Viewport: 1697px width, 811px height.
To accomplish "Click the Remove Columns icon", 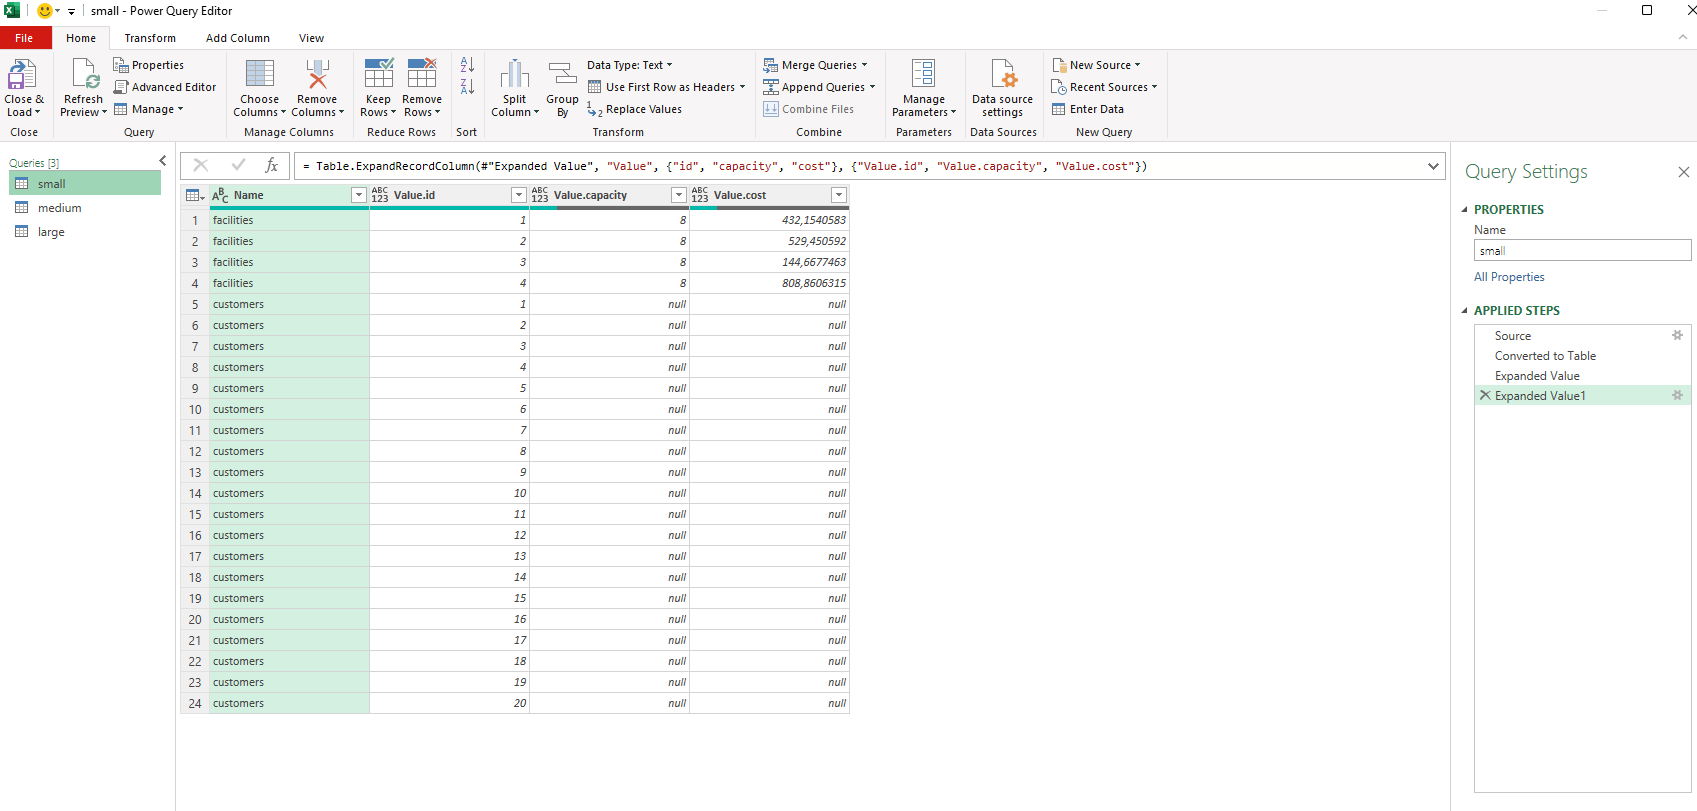I will click(317, 74).
